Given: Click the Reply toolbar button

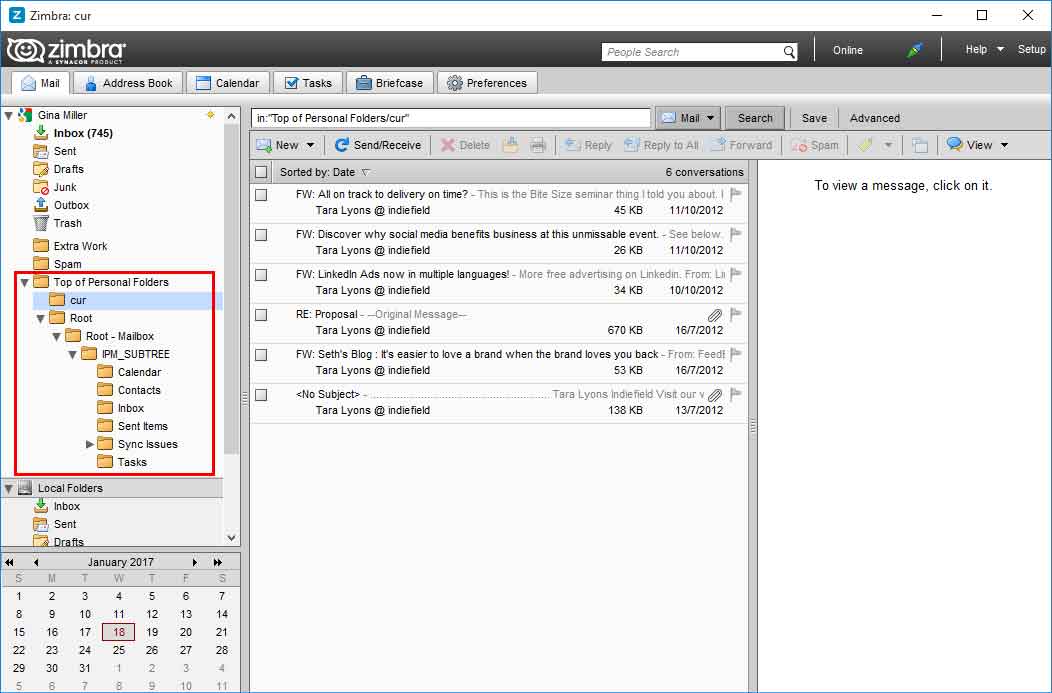Looking at the screenshot, I should tap(588, 145).
